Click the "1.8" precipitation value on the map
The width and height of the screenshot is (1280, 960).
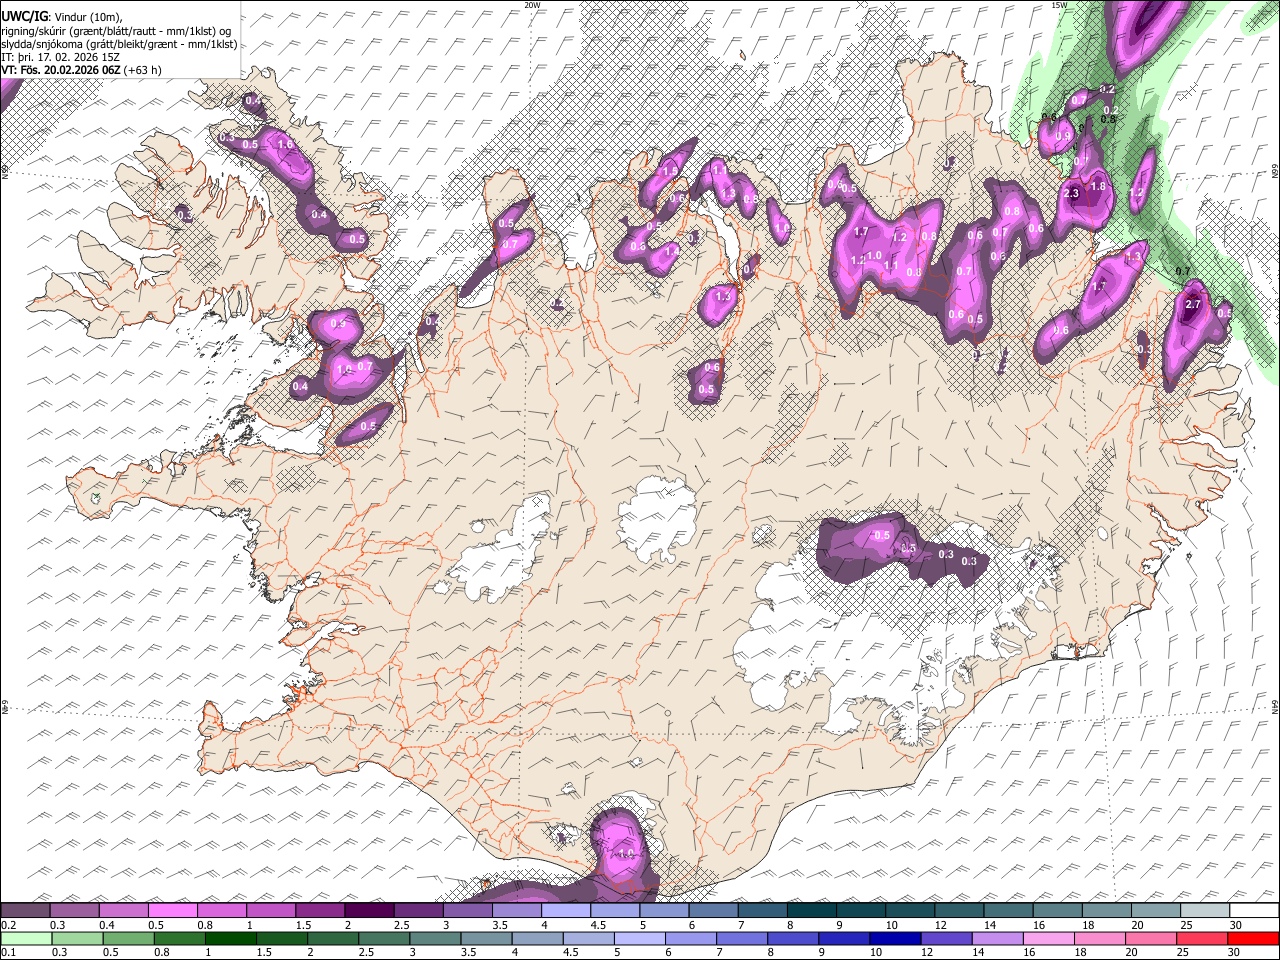pos(1098,186)
